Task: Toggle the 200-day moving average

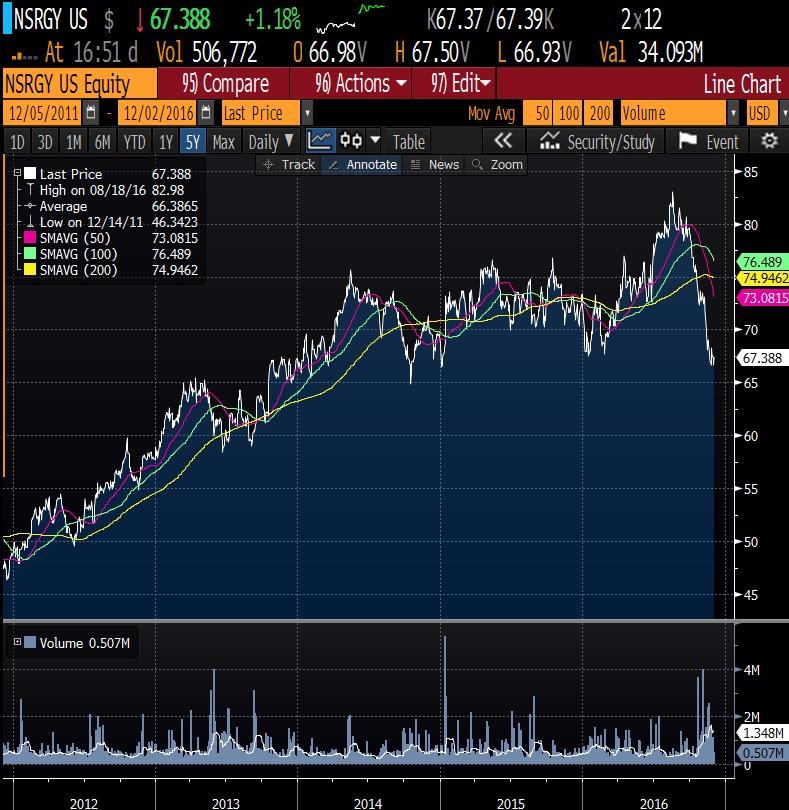Action: [x=600, y=113]
